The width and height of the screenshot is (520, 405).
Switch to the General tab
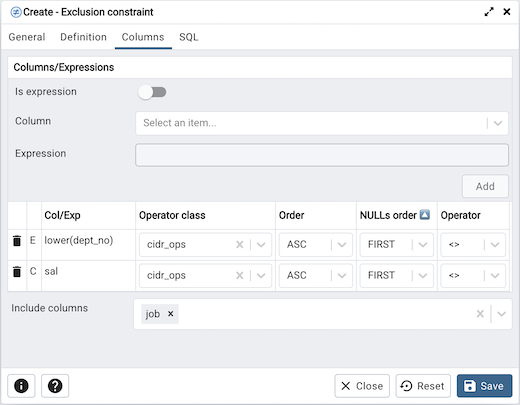coord(27,37)
